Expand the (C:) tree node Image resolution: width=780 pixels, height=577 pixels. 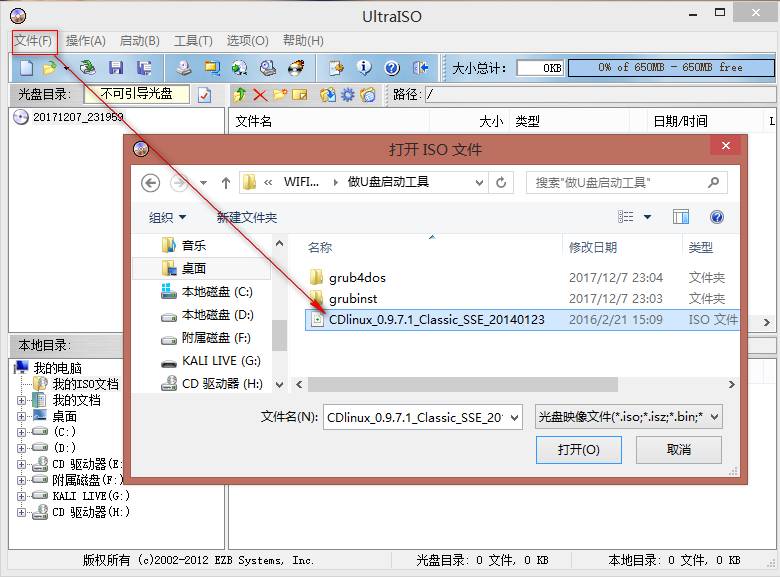tap(21, 432)
